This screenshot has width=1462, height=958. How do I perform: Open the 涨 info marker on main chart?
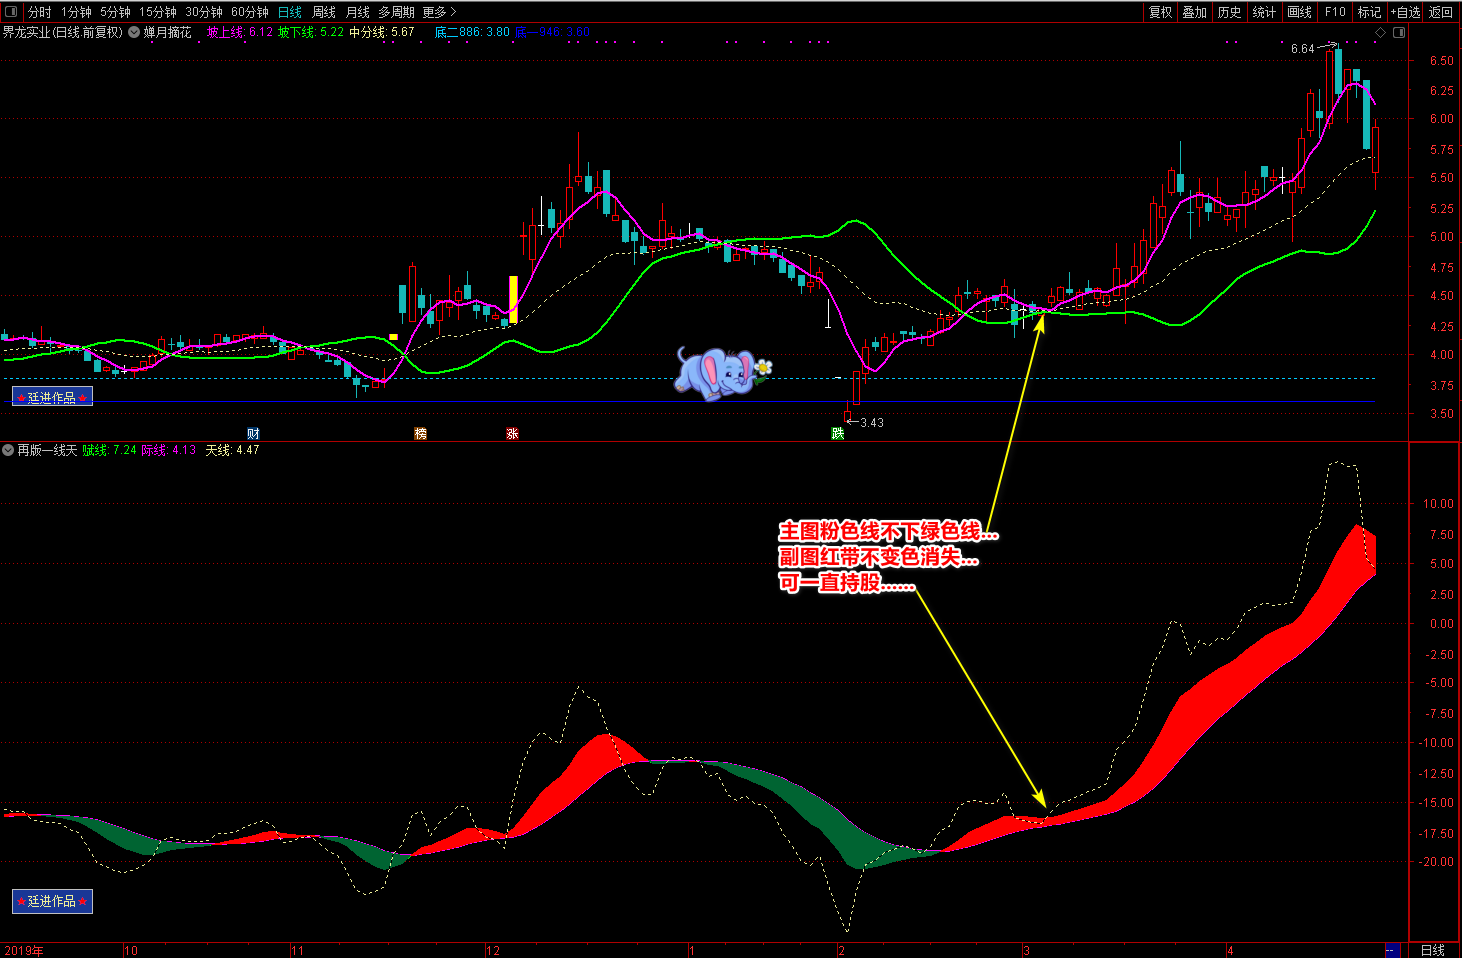[512, 433]
